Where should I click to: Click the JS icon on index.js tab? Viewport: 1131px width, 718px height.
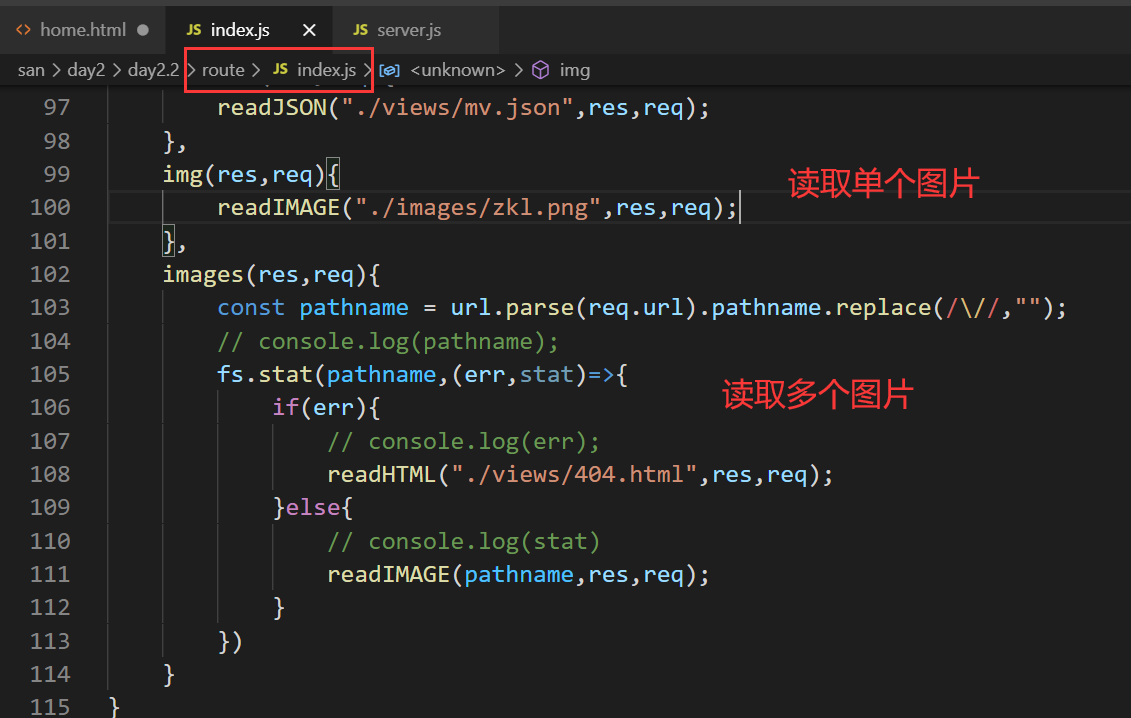(193, 30)
